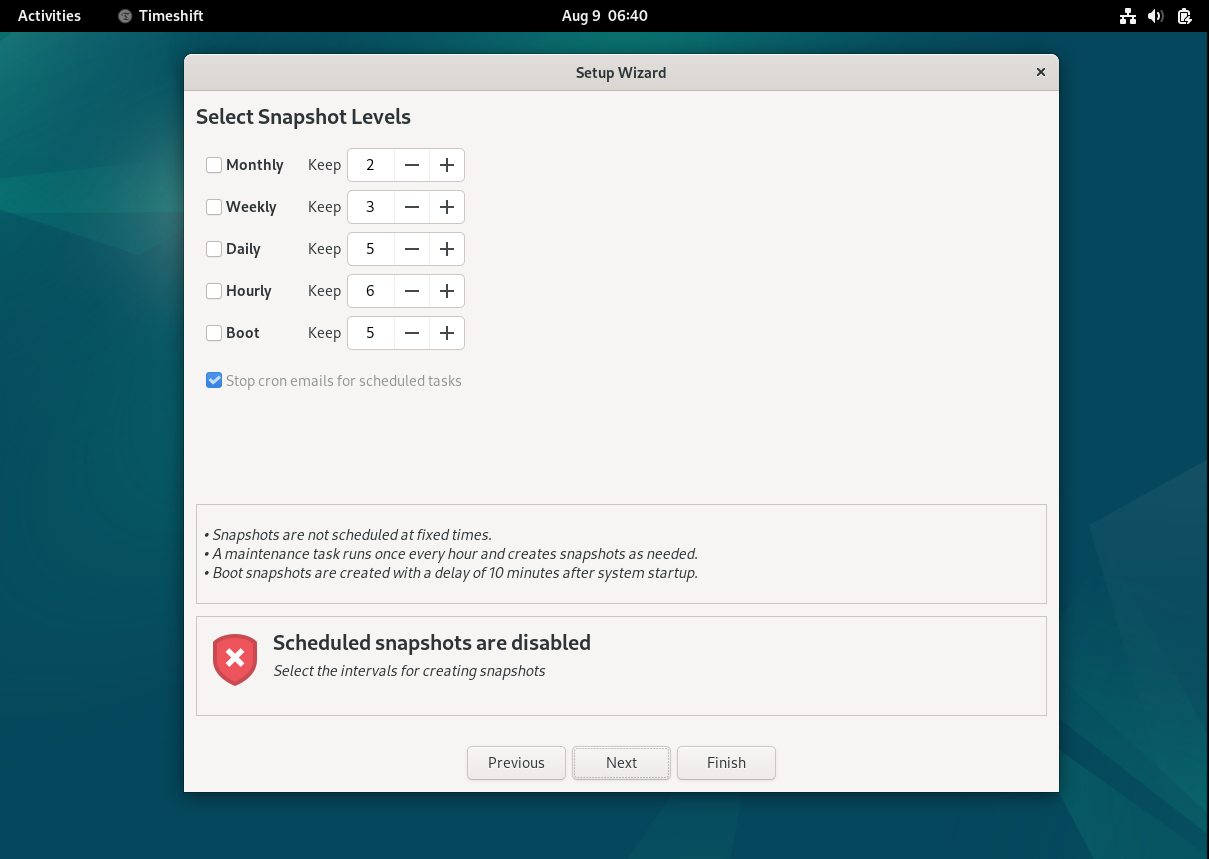
Task: Click the Finish button
Action: (726, 763)
